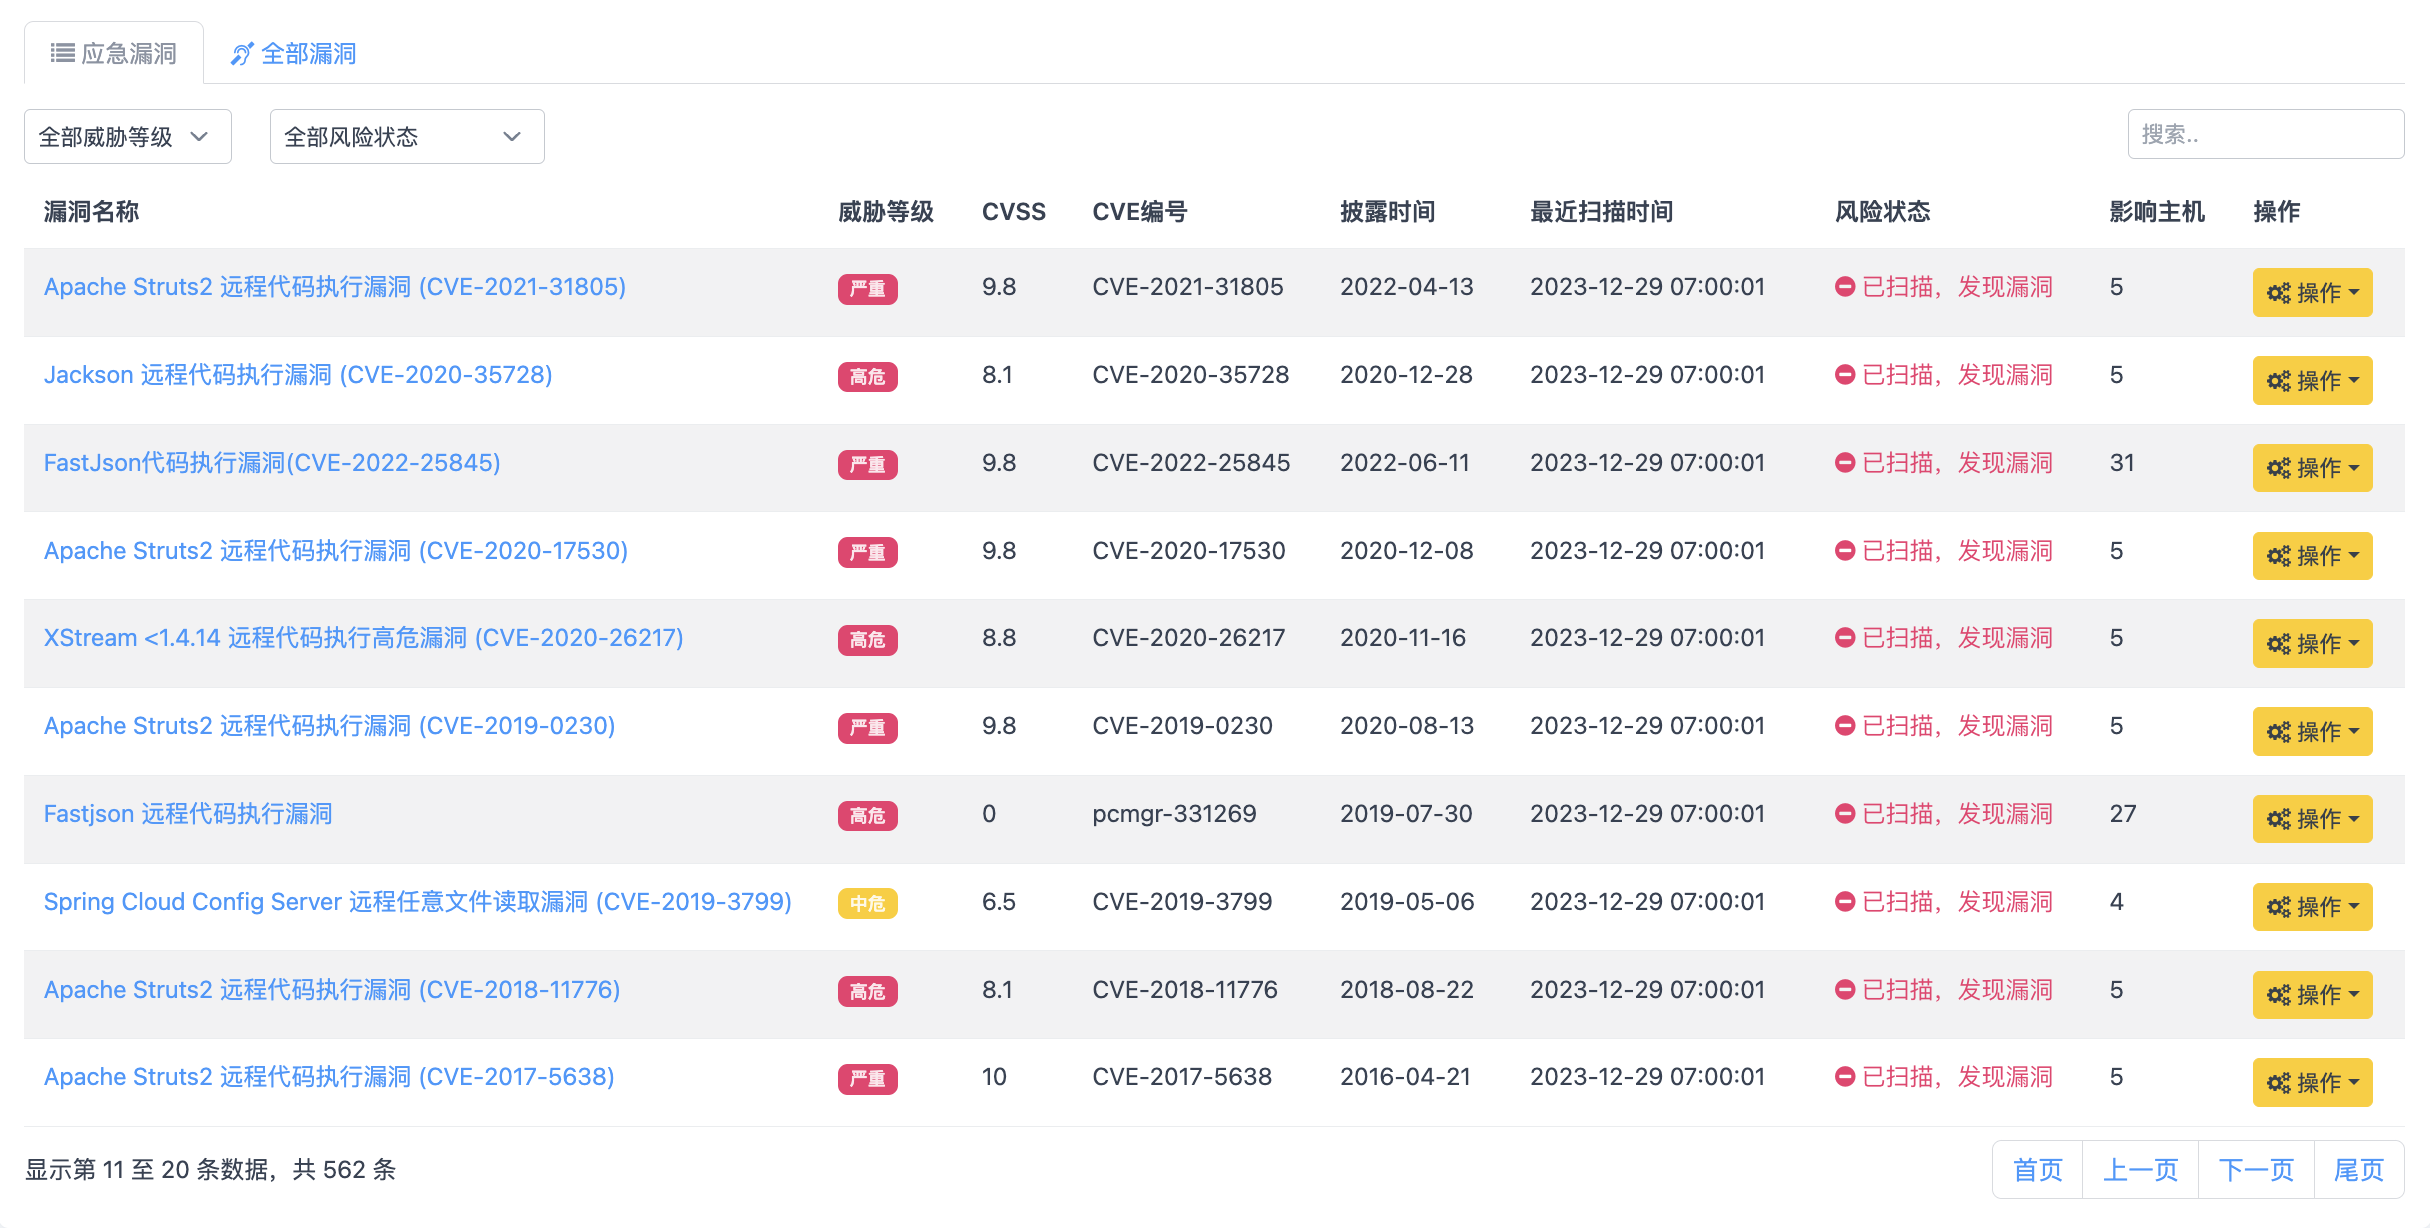Open Apache Struts2 CVE-2019-0230 vulnerability link
The image size is (2430, 1228).
pyautogui.click(x=329, y=726)
